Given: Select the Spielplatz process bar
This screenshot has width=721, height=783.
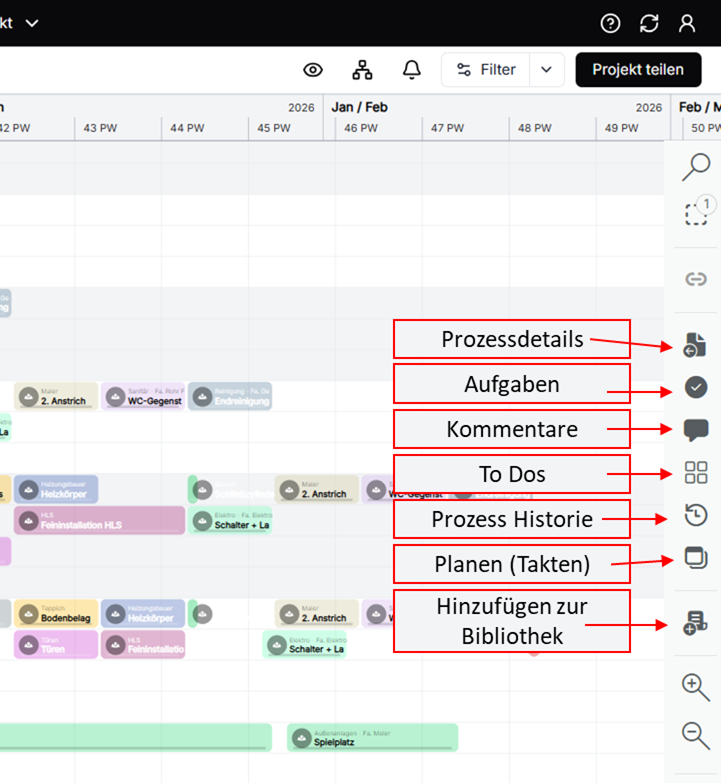Looking at the screenshot, I should [372, 738].
